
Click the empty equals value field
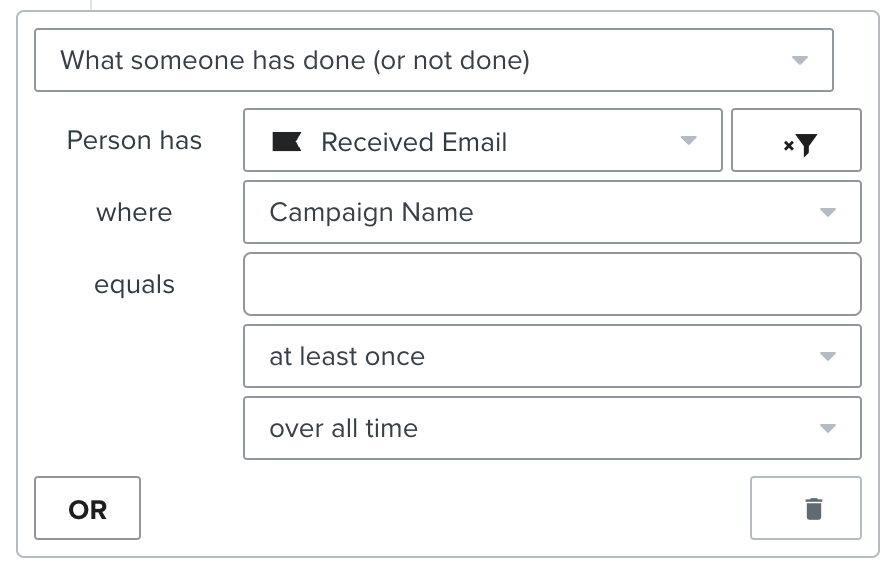[x=552, y=284]
